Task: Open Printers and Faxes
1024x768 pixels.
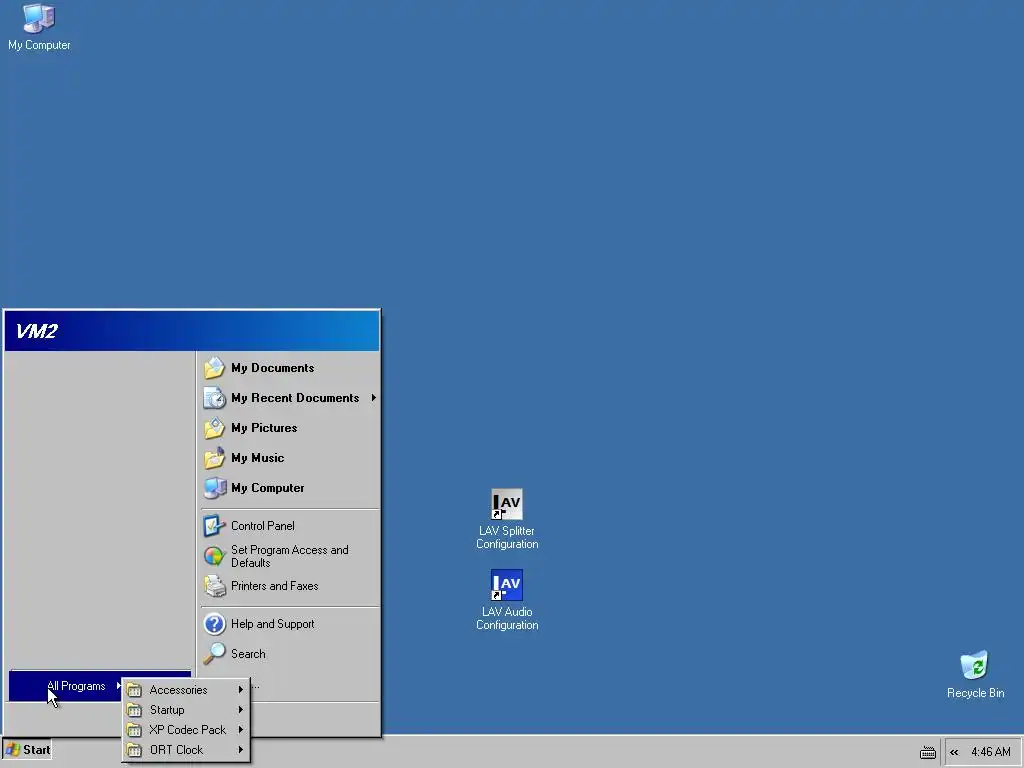Action: [289, 586]
